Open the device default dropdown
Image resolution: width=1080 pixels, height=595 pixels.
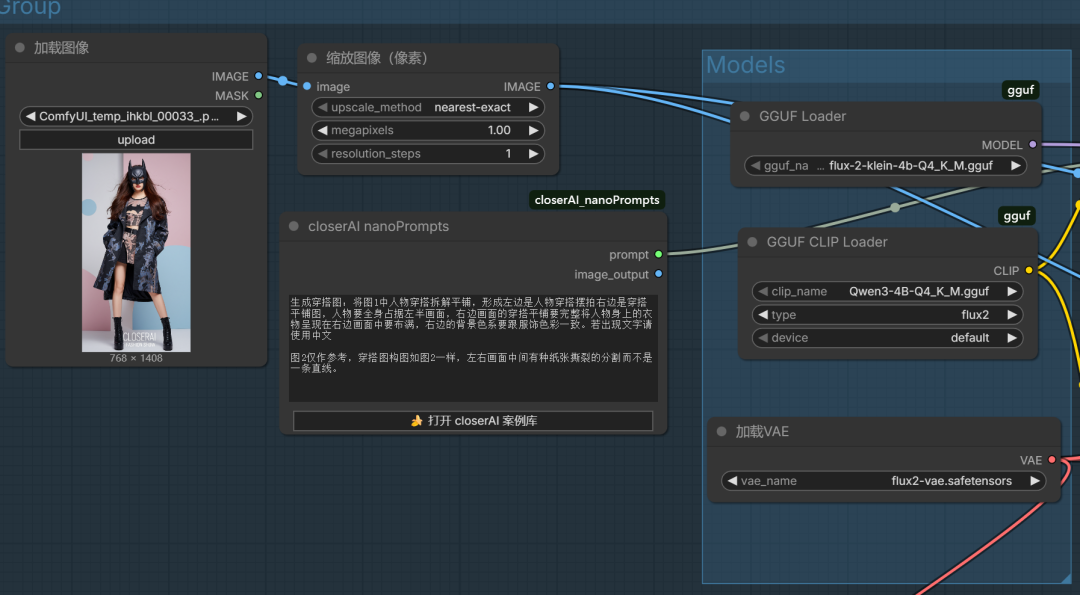click(x=887, y=337)
